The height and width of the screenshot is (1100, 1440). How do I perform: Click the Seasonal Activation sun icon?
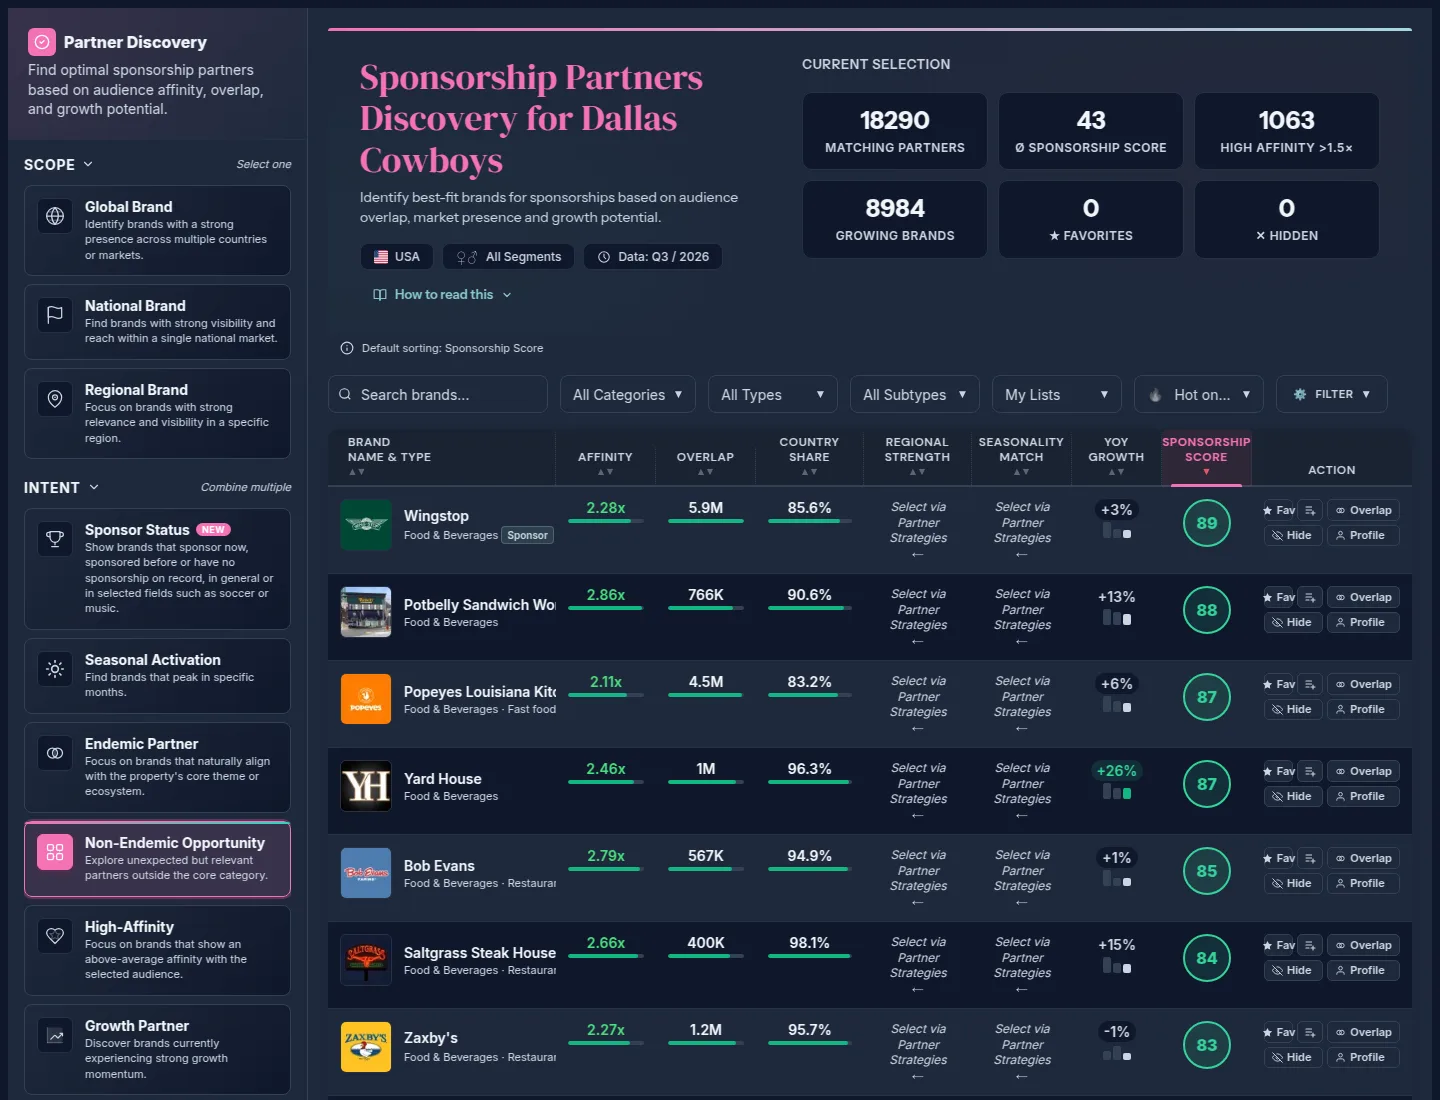(55, 669)
